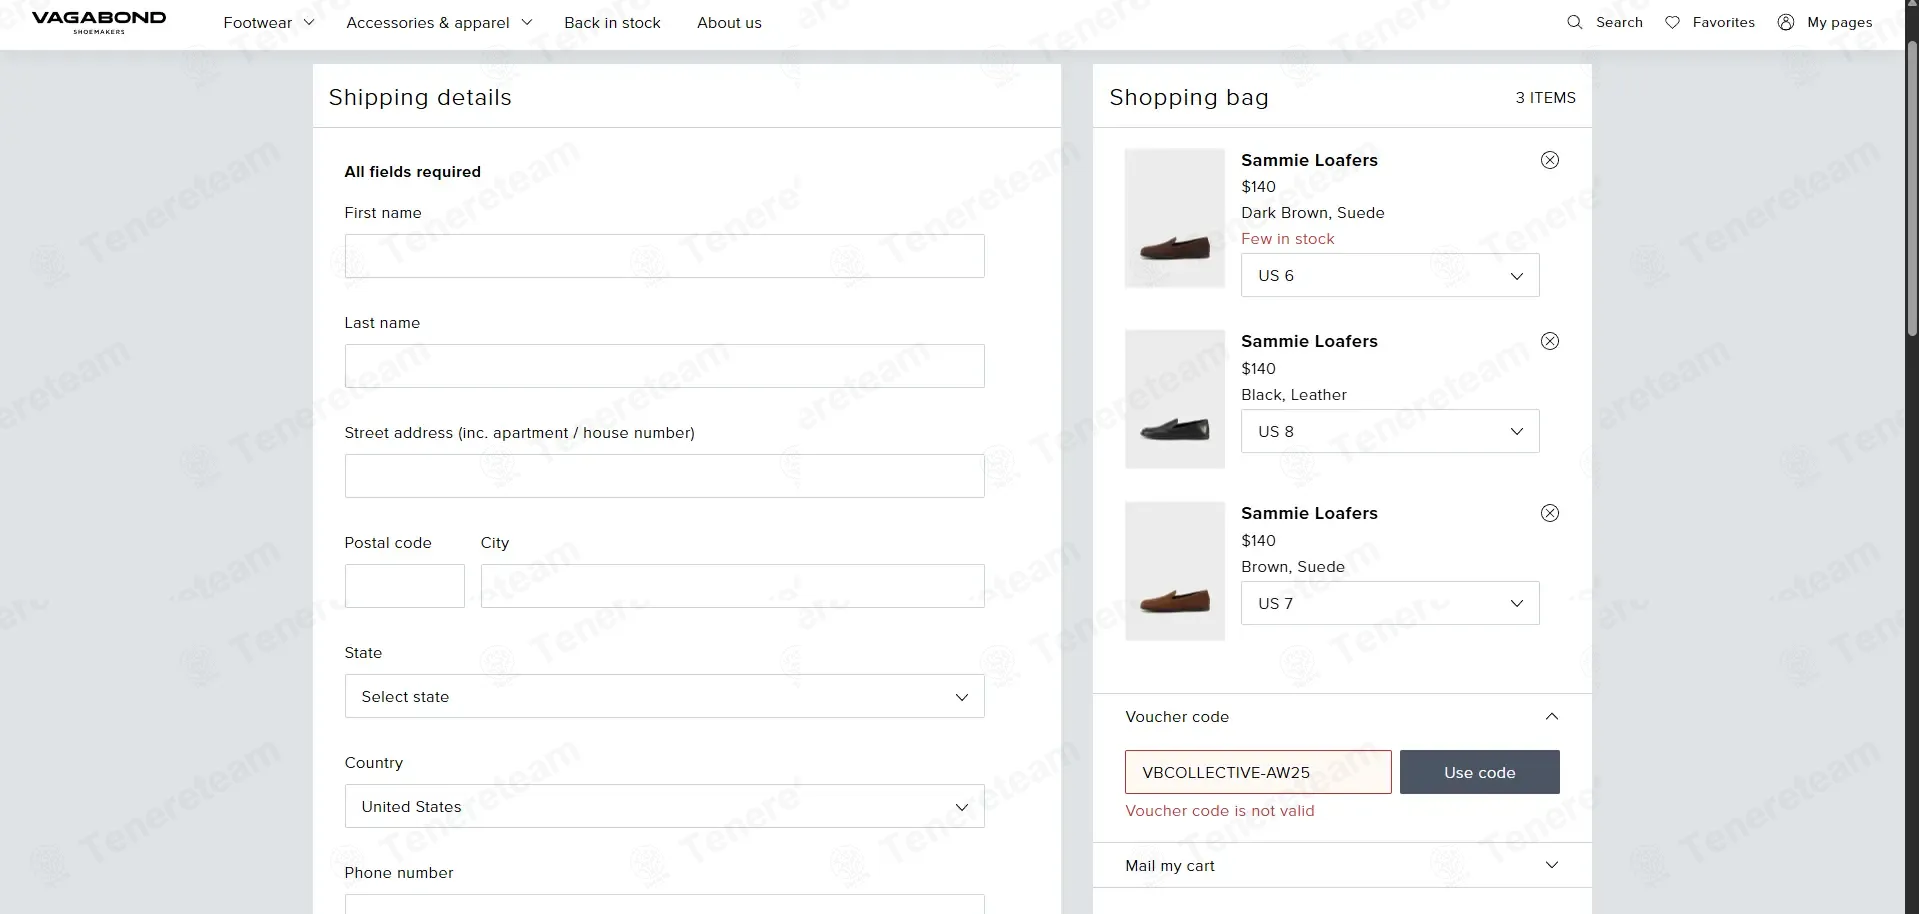Click the Footwear chevron arrow
The width and height of the screenshot is (1919, 914).
coord(309,22)
